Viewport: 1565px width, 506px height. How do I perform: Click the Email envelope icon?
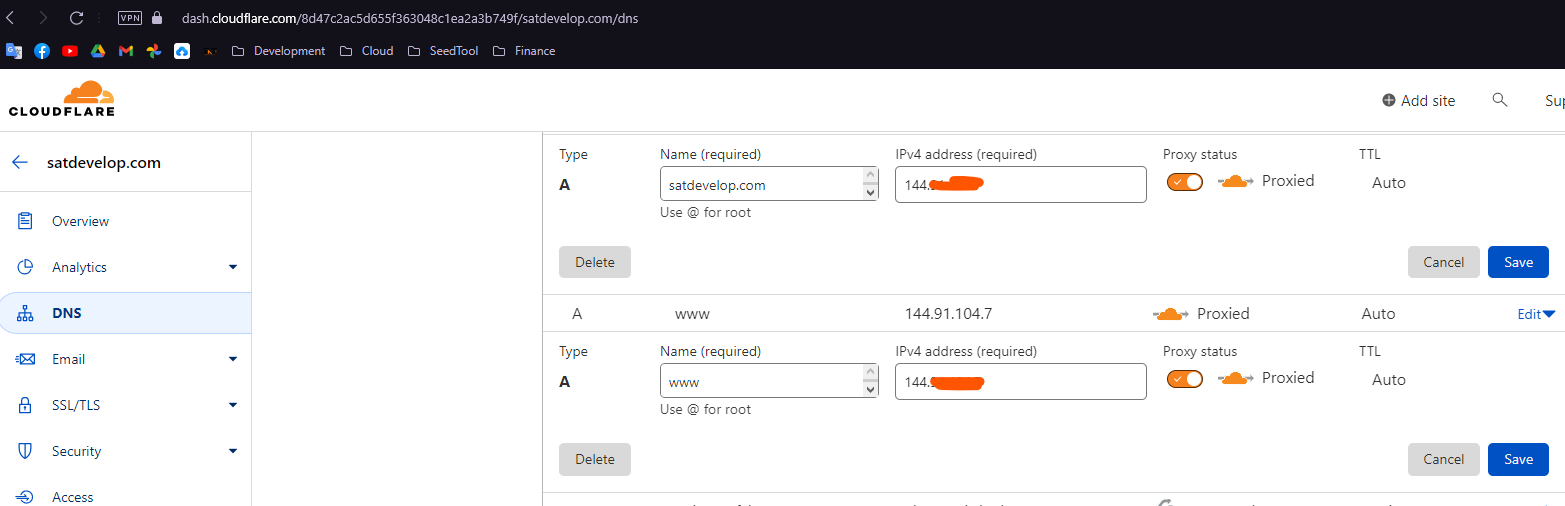pyautogui.click(x=26, y=359)
